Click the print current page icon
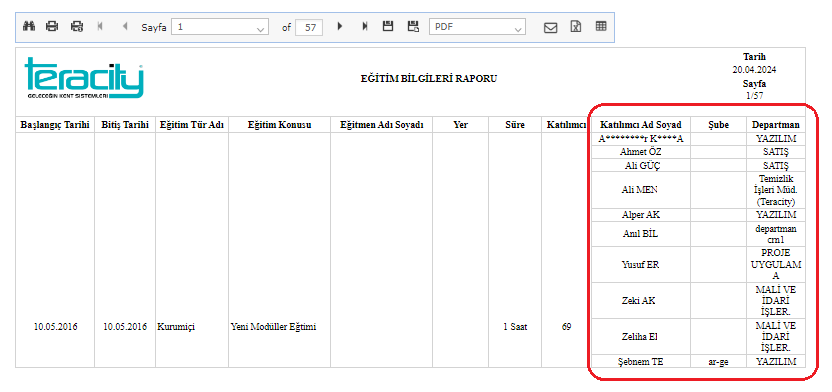The image size is (832, 392). coord(77,26)
